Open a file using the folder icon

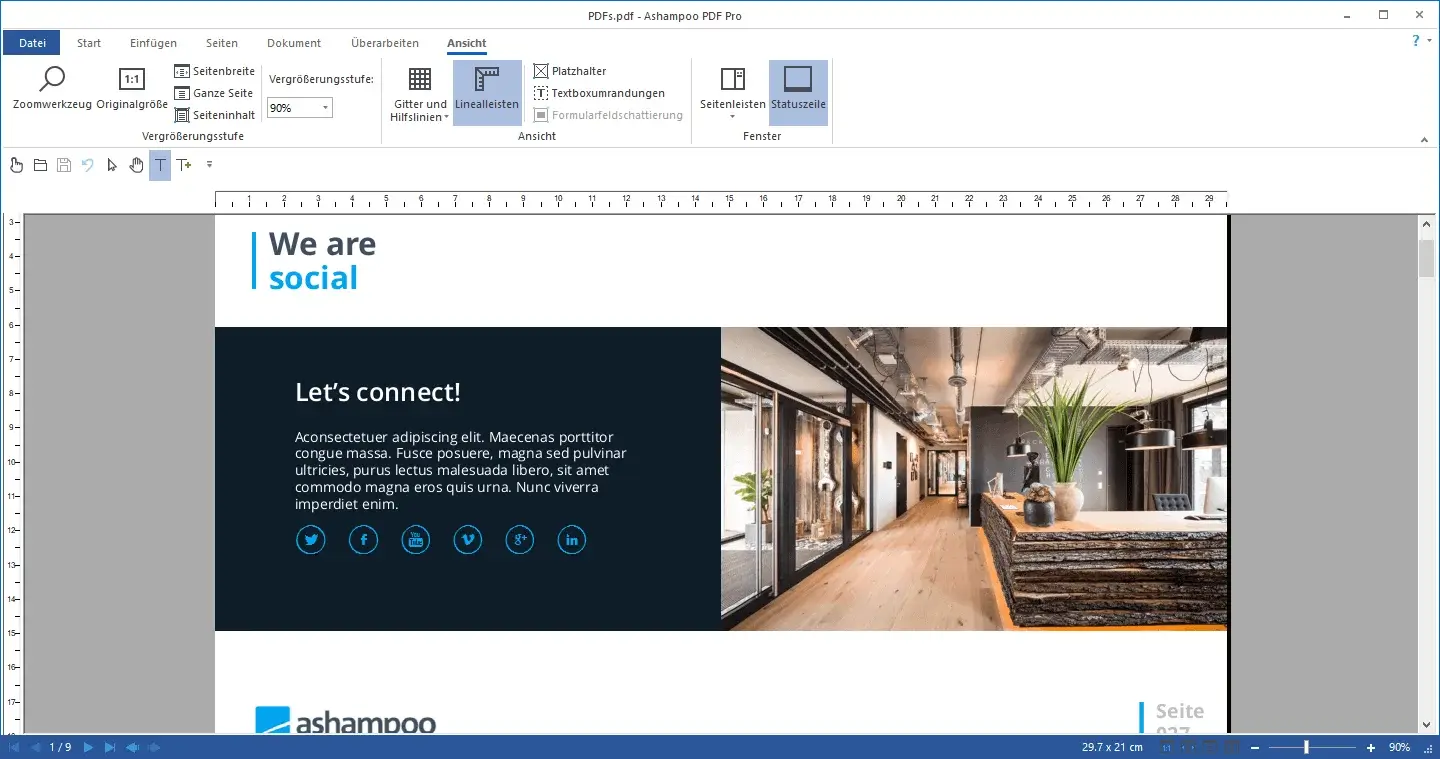40,165
